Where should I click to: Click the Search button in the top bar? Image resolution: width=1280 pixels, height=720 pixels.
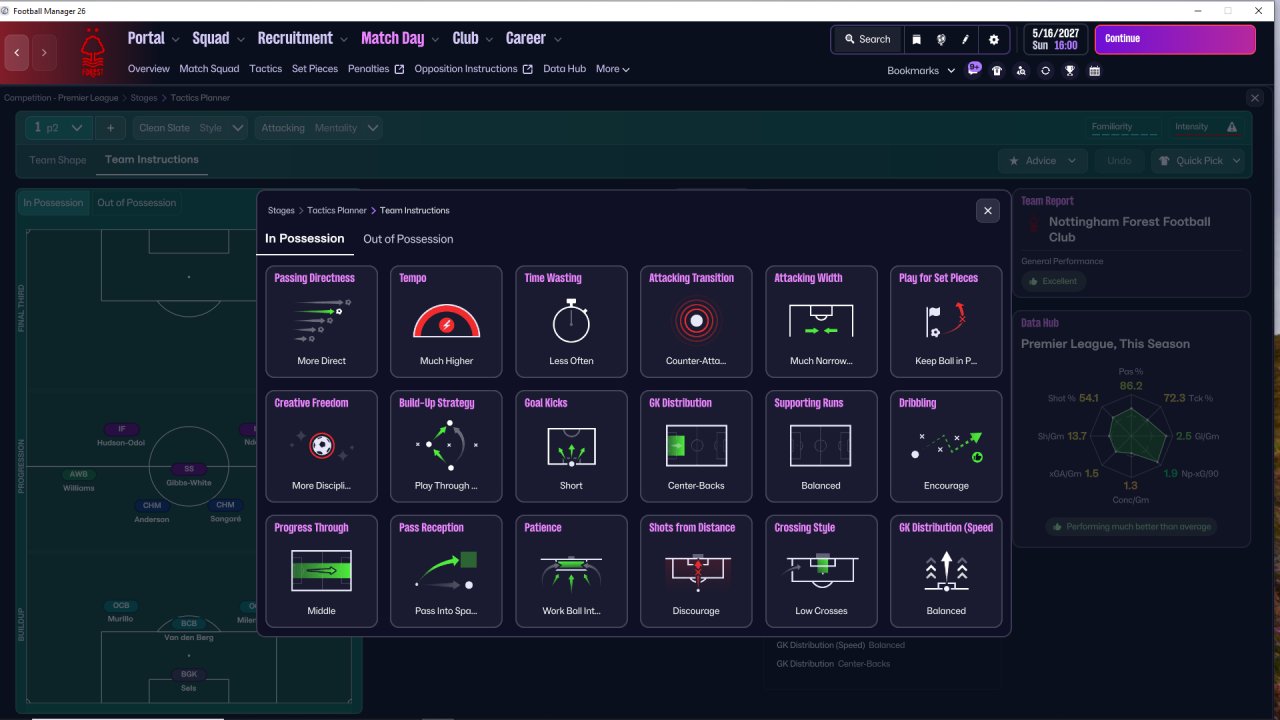pyautogui.click(x=867, y=40)
